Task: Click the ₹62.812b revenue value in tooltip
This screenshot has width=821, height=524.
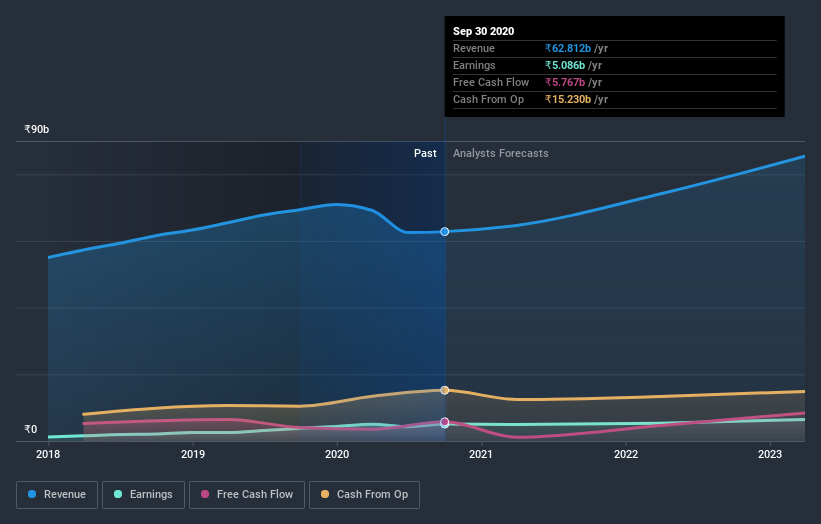Action: click(x=568, y=48)
